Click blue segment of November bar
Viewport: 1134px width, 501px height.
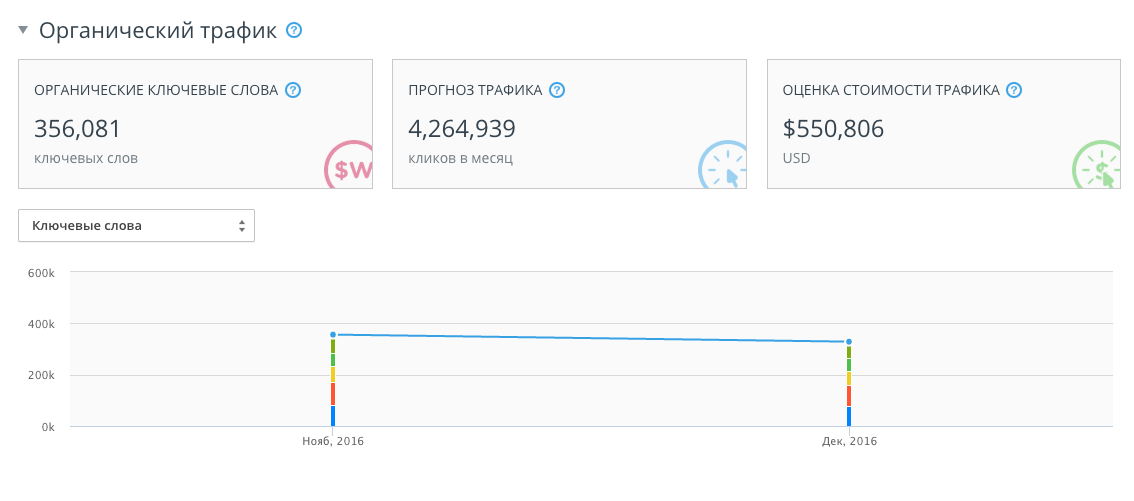click(x=333, y=416)
